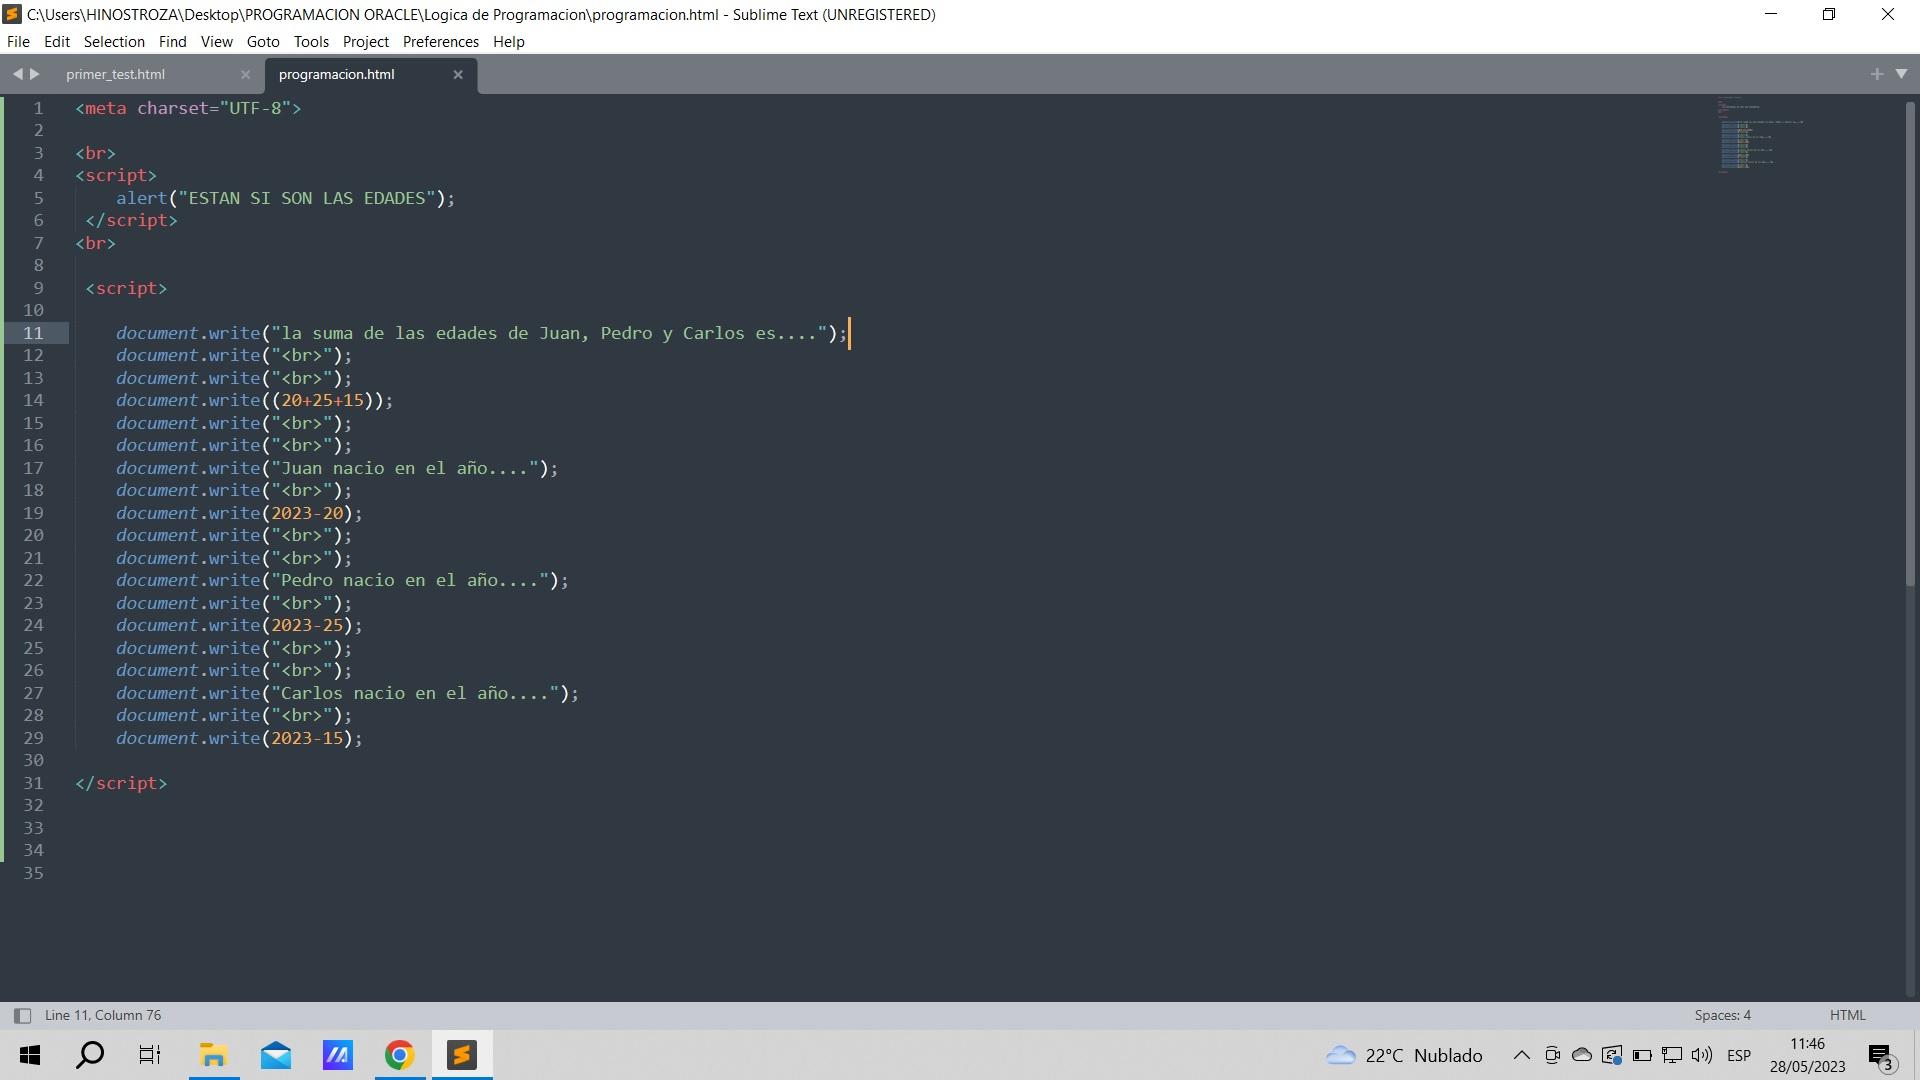Click the 2023-20 expression
Screen dimensions: 1920x1080
(x=307, y=513)
